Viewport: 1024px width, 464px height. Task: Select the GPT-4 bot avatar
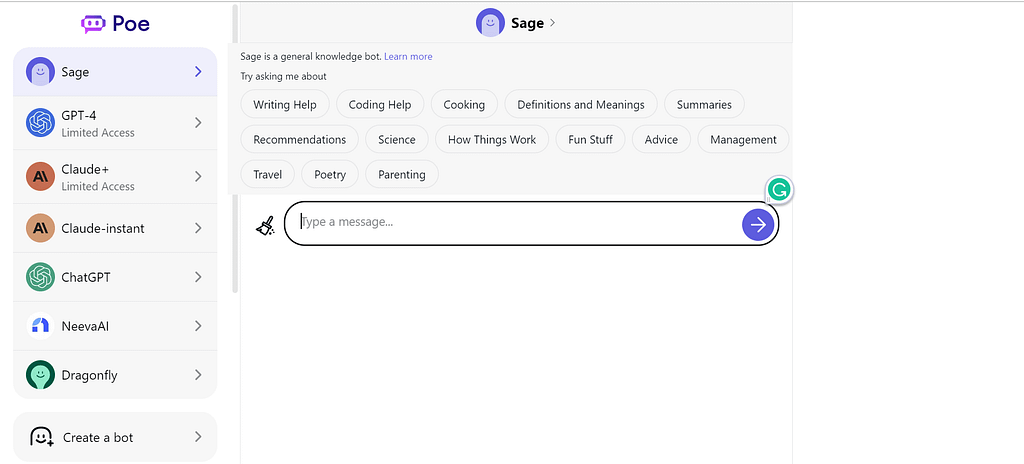[40, 123]
